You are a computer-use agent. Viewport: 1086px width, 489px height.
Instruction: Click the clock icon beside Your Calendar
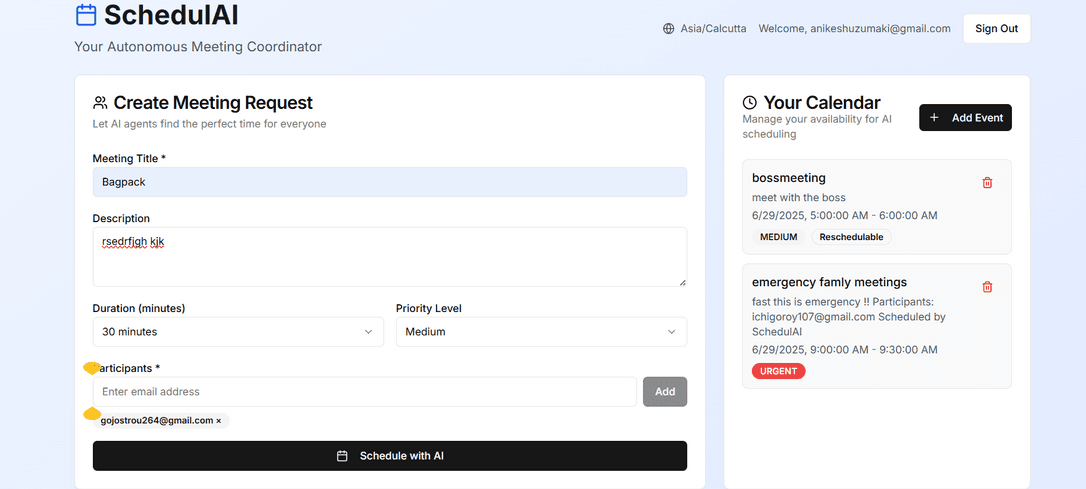tap(750, 103)
